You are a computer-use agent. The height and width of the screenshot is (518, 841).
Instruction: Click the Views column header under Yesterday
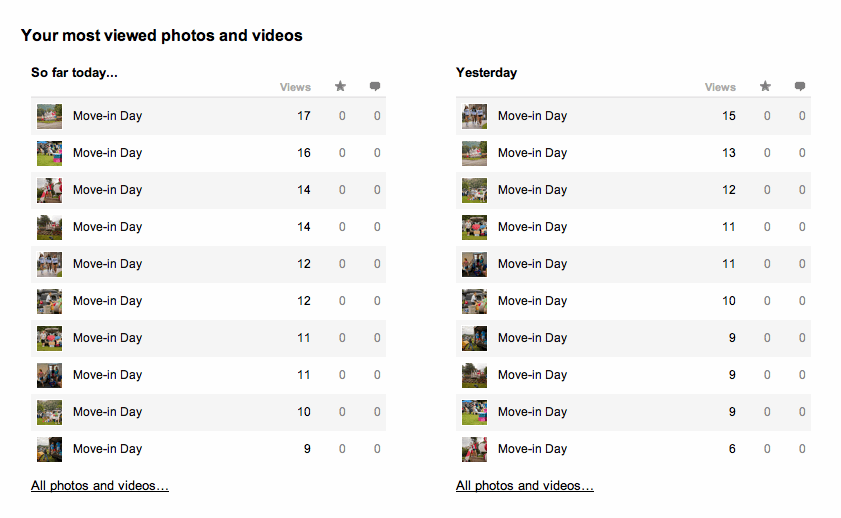[720, 88]
